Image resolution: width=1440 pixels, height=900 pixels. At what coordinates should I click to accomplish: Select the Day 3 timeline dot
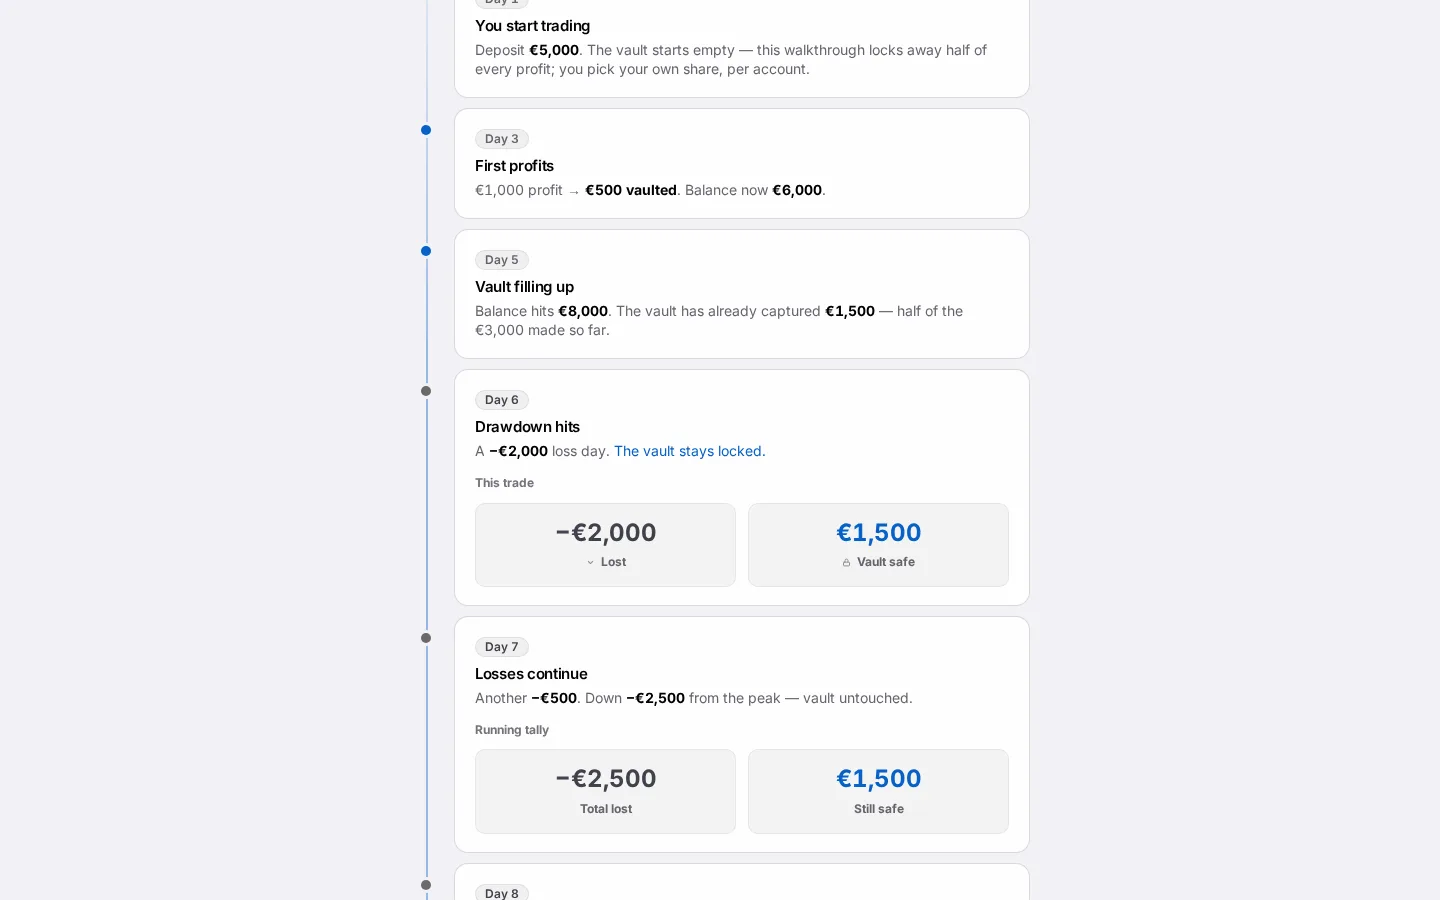pyautogui.click(x=426, y=130)
